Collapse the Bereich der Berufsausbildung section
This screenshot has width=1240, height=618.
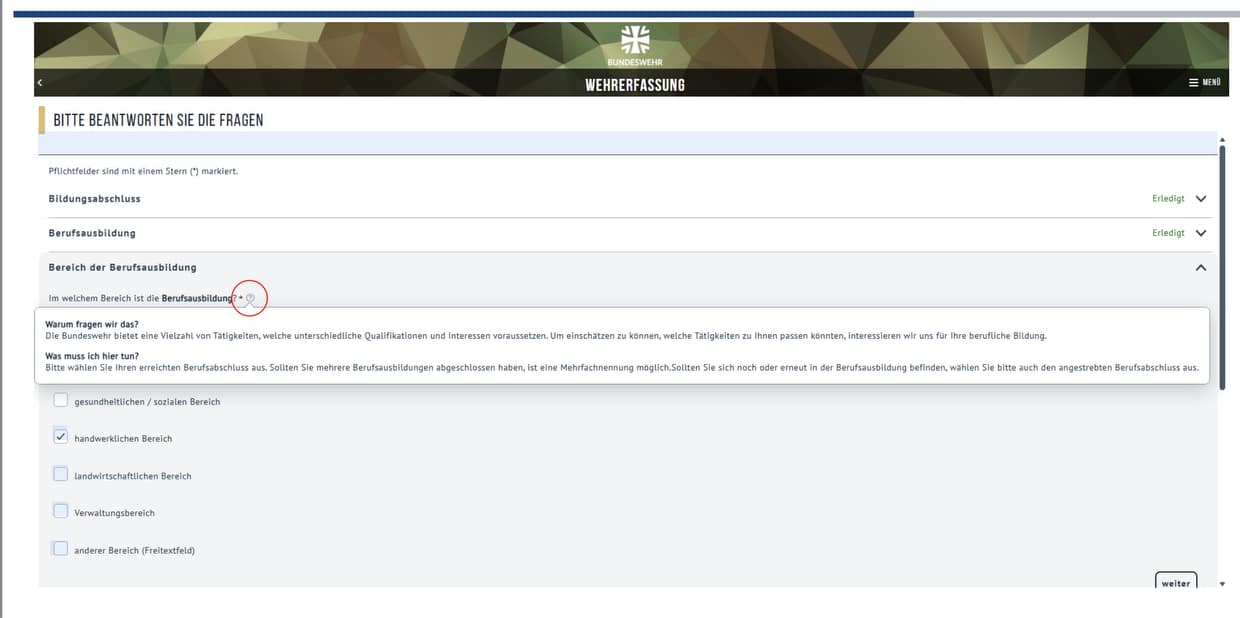(x=1201, y=268)
